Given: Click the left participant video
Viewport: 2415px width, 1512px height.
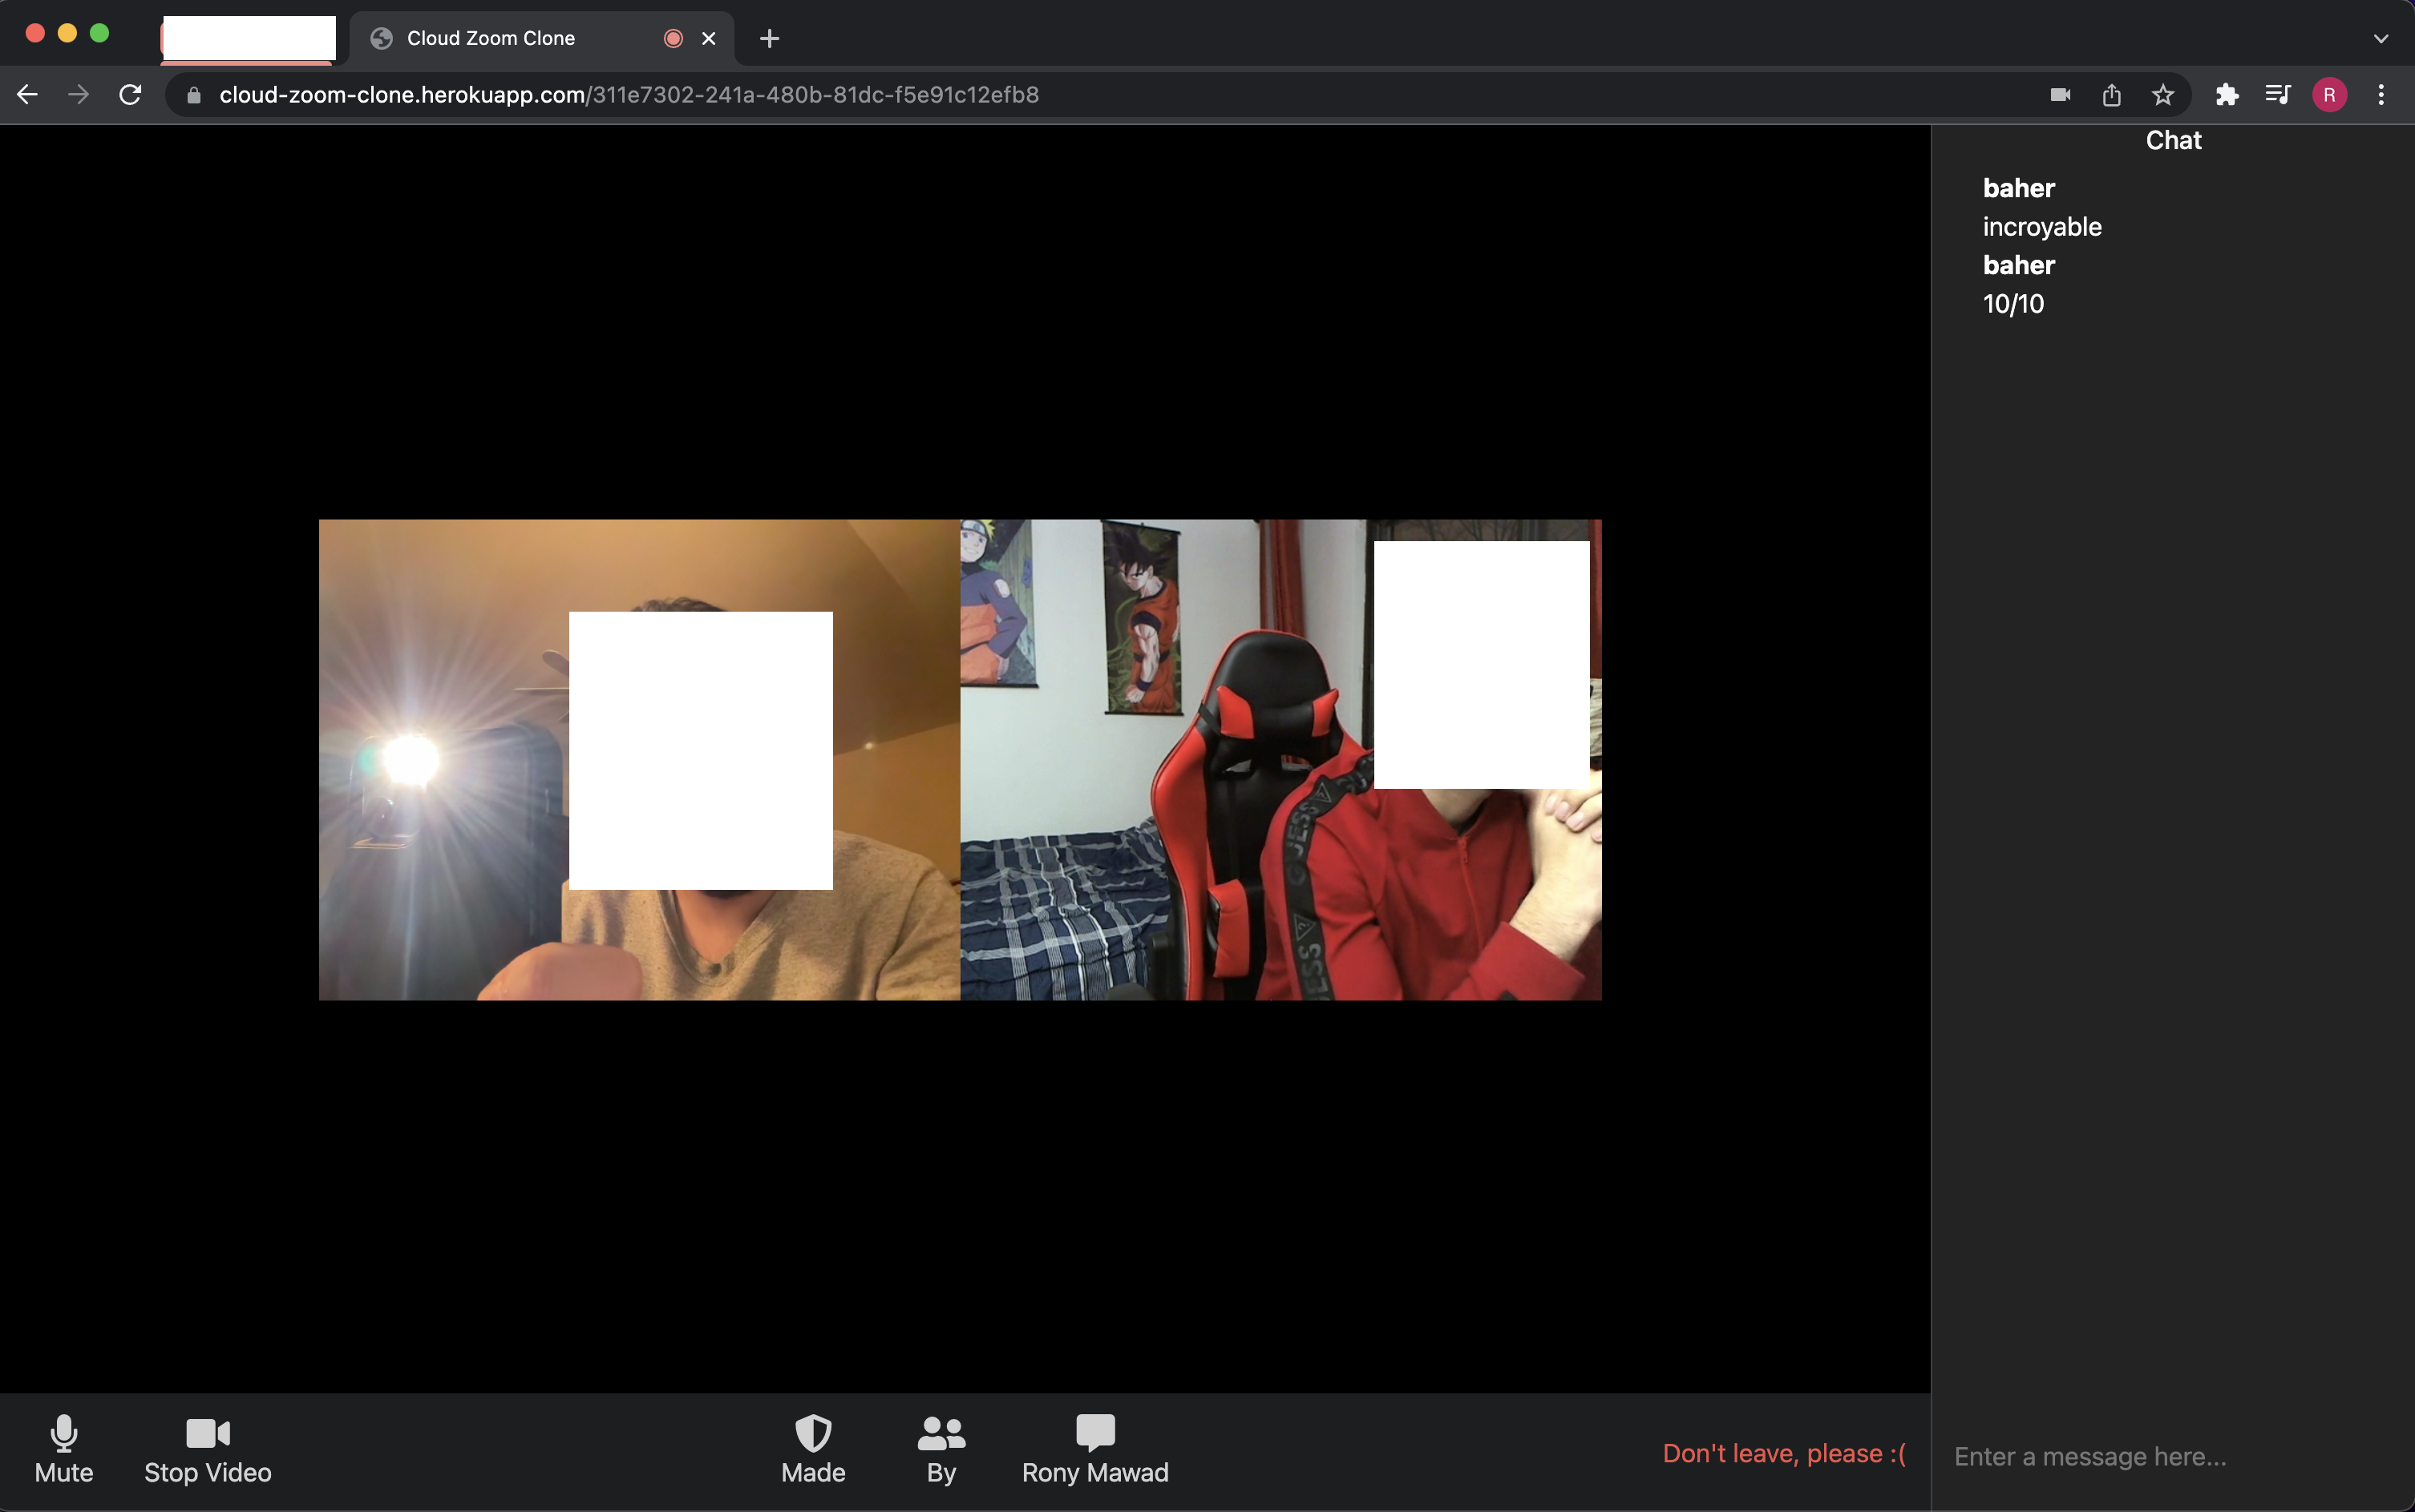Looking at the screenshot, I should click(x=639, y=759).
